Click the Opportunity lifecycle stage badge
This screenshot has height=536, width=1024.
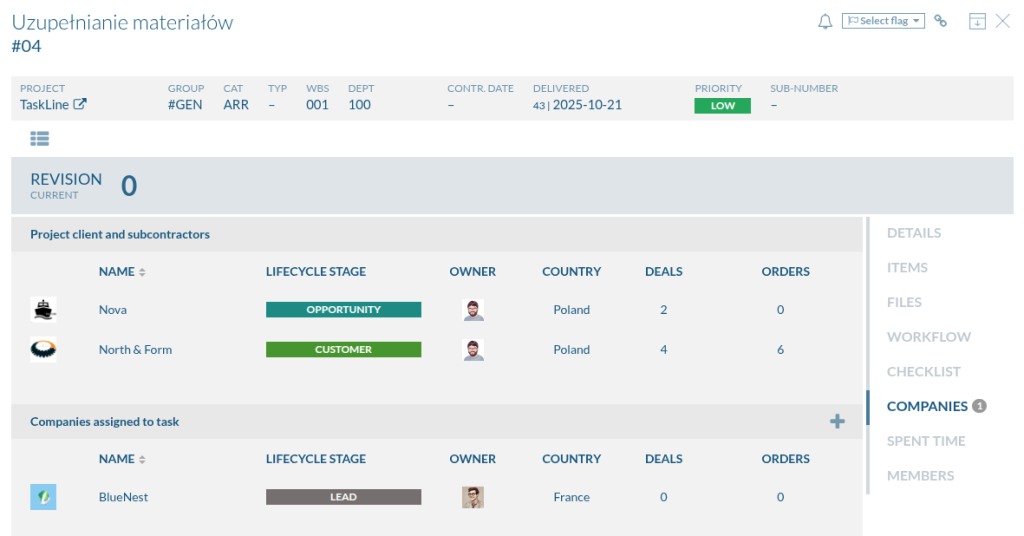(343, 310)
